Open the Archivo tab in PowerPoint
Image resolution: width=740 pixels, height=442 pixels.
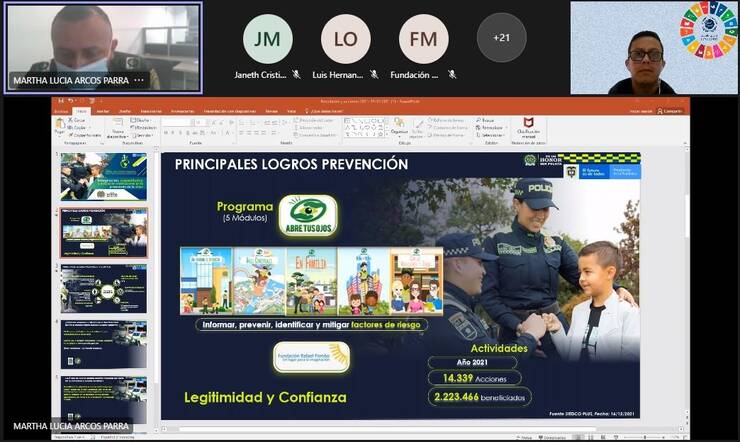[61, 111]
